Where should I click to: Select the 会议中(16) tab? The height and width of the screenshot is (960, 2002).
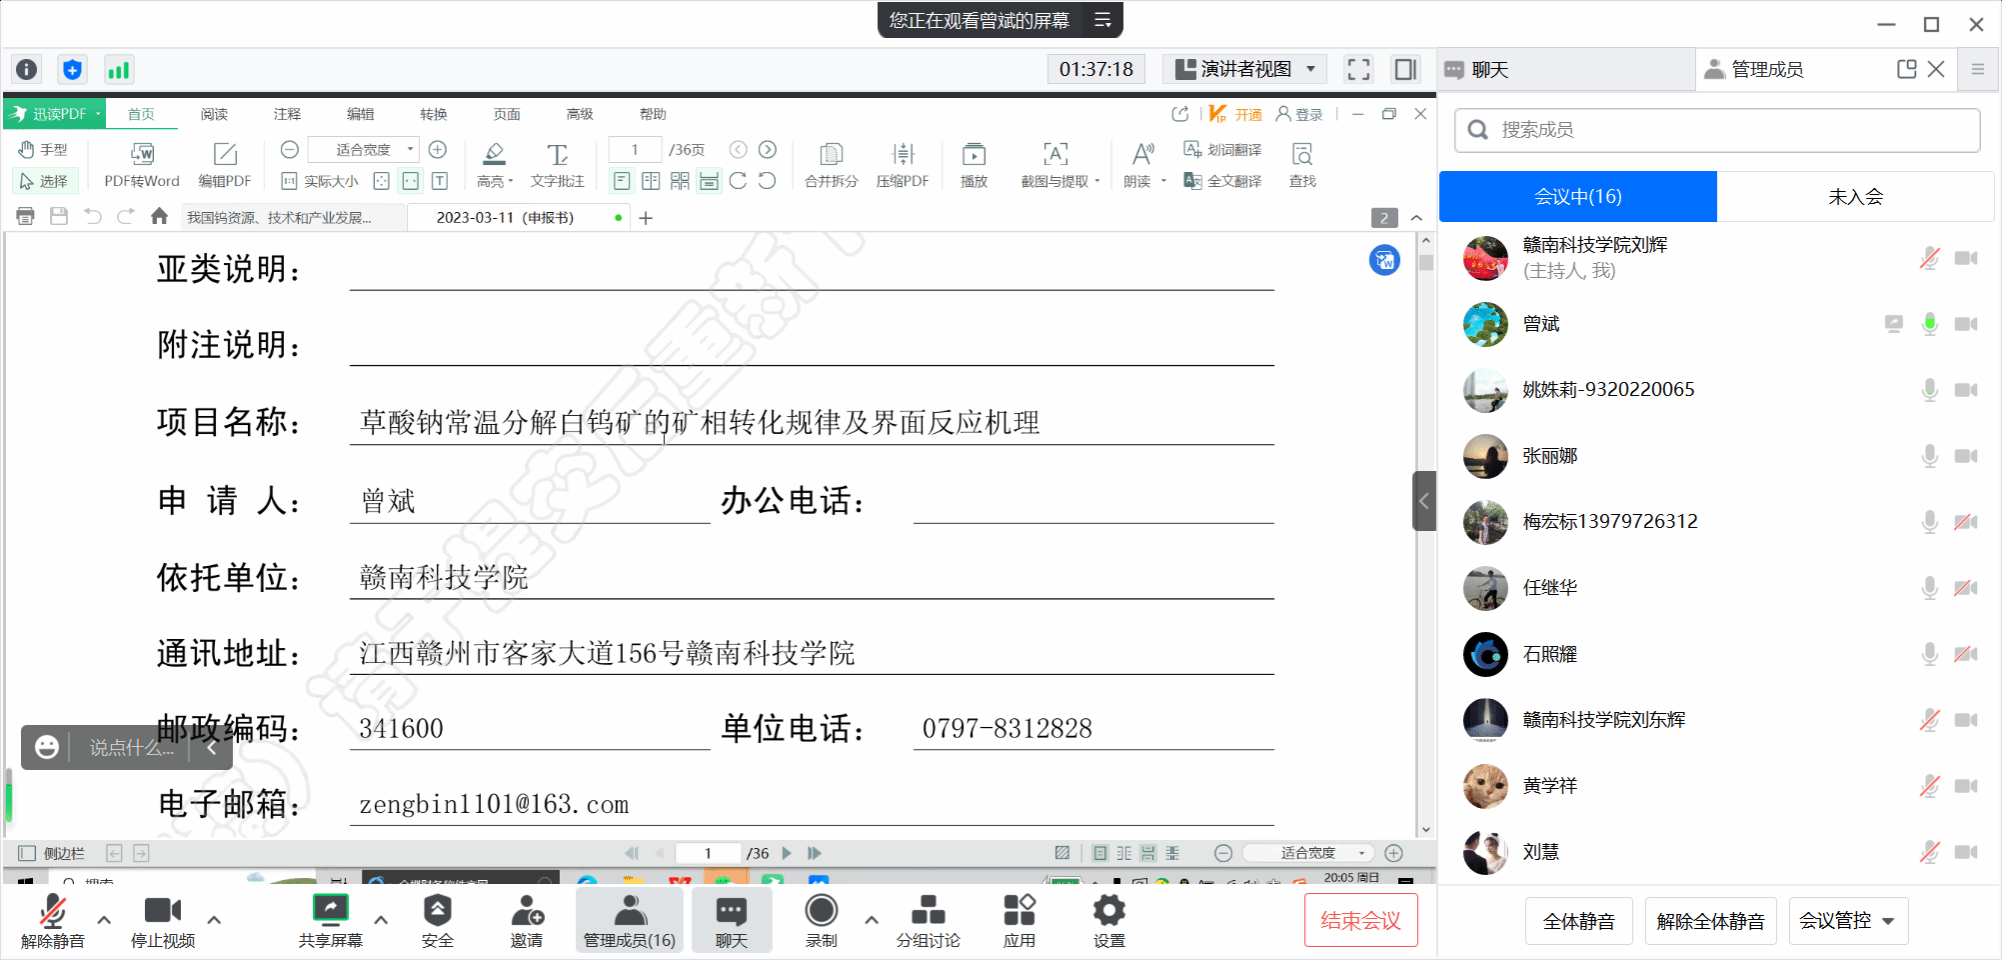click(1577, 197)
